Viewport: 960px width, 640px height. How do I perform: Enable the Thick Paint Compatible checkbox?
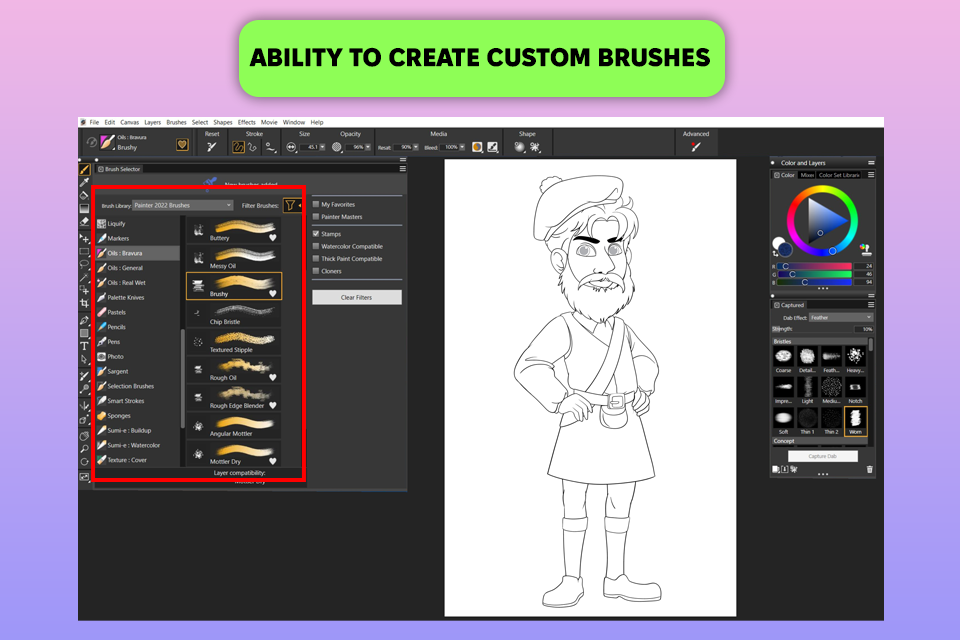click(316, 258)
